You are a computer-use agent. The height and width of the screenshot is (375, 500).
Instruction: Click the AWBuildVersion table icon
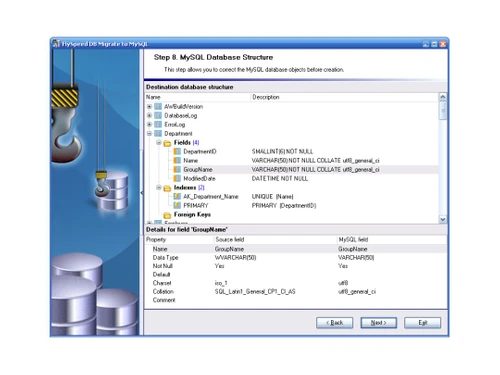(x=158, y=107)
